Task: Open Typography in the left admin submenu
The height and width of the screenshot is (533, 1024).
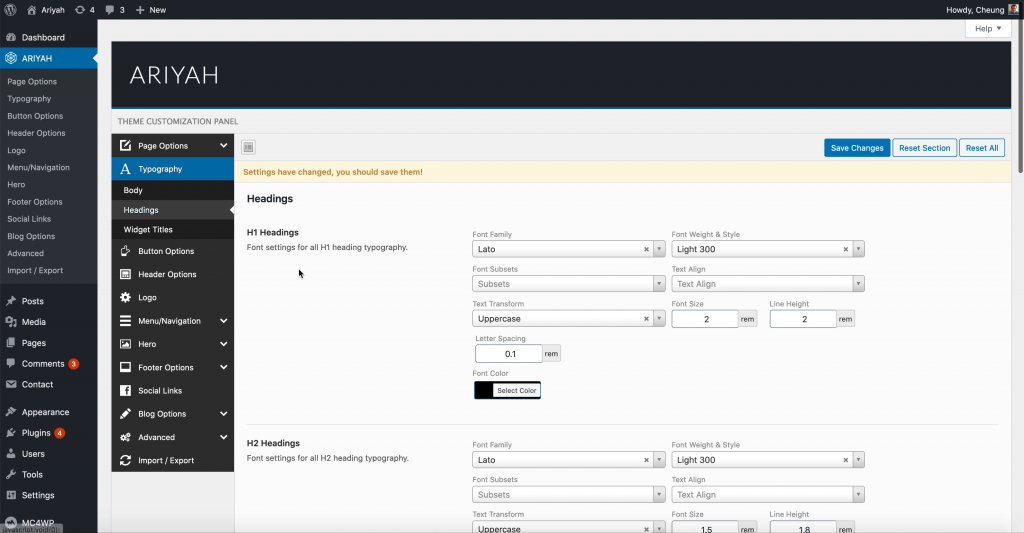Action: click(x=29, y=99)
